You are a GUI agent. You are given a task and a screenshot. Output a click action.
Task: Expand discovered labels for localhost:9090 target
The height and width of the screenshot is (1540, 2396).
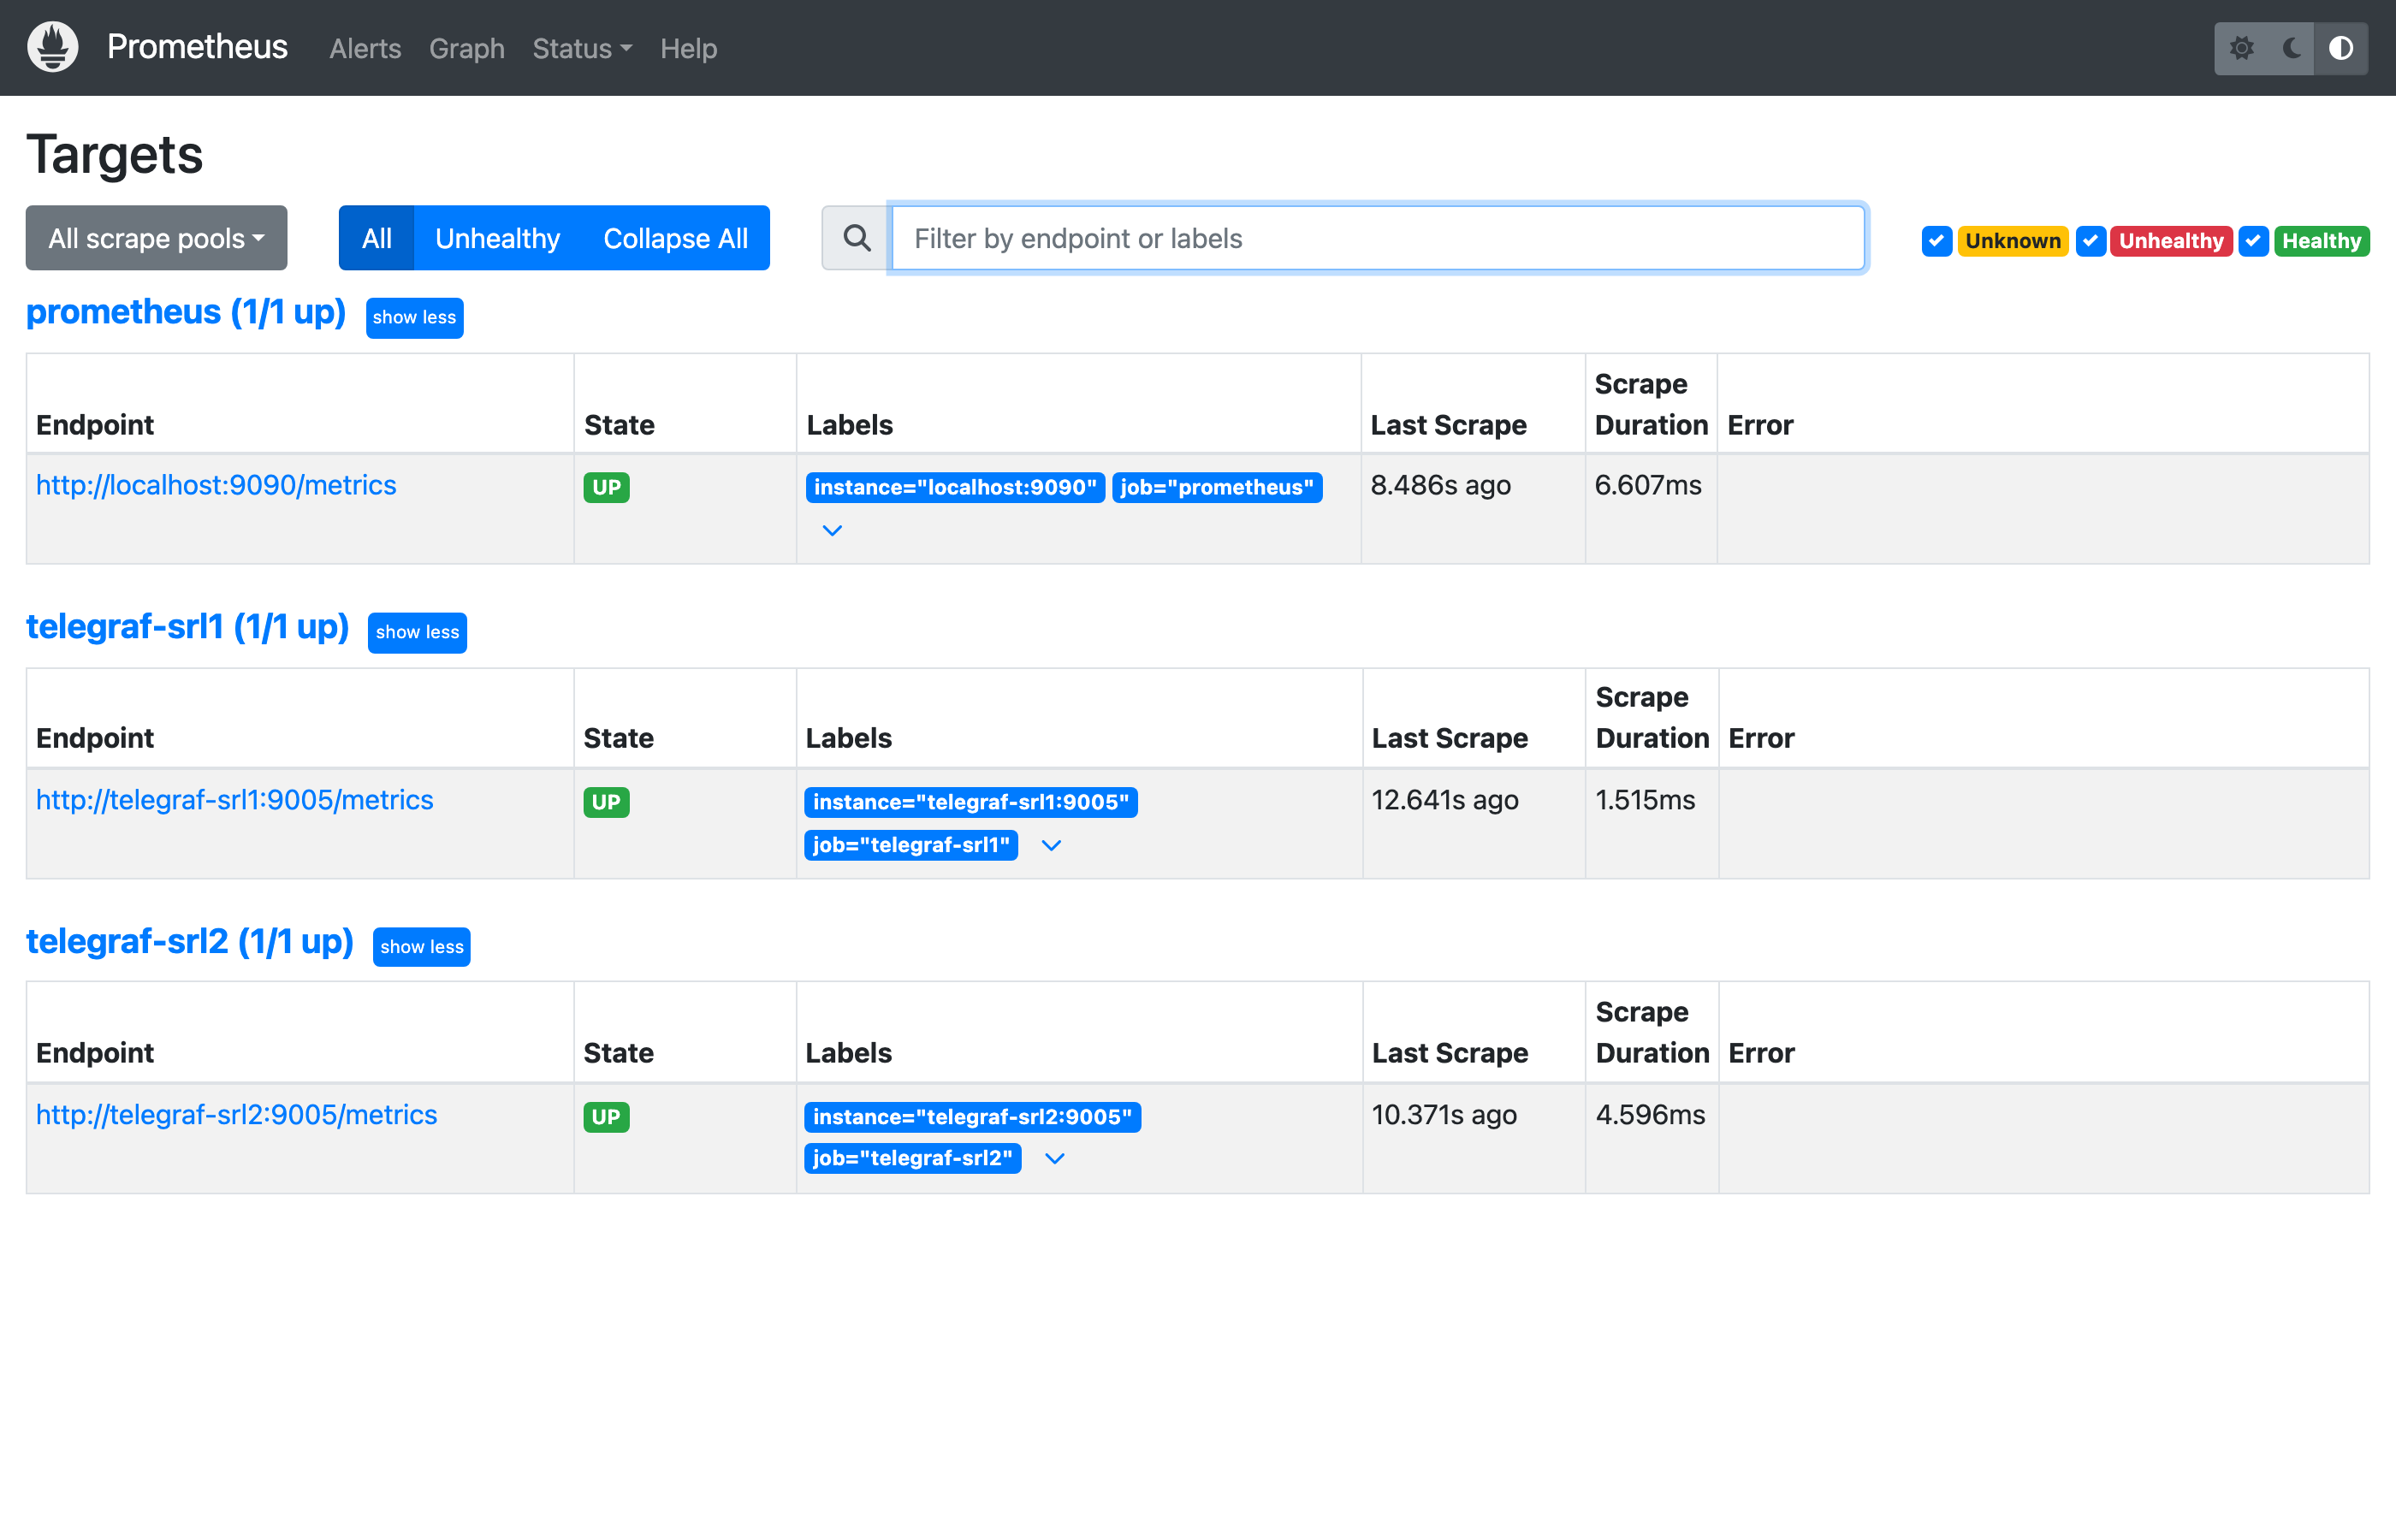[832, 530]
